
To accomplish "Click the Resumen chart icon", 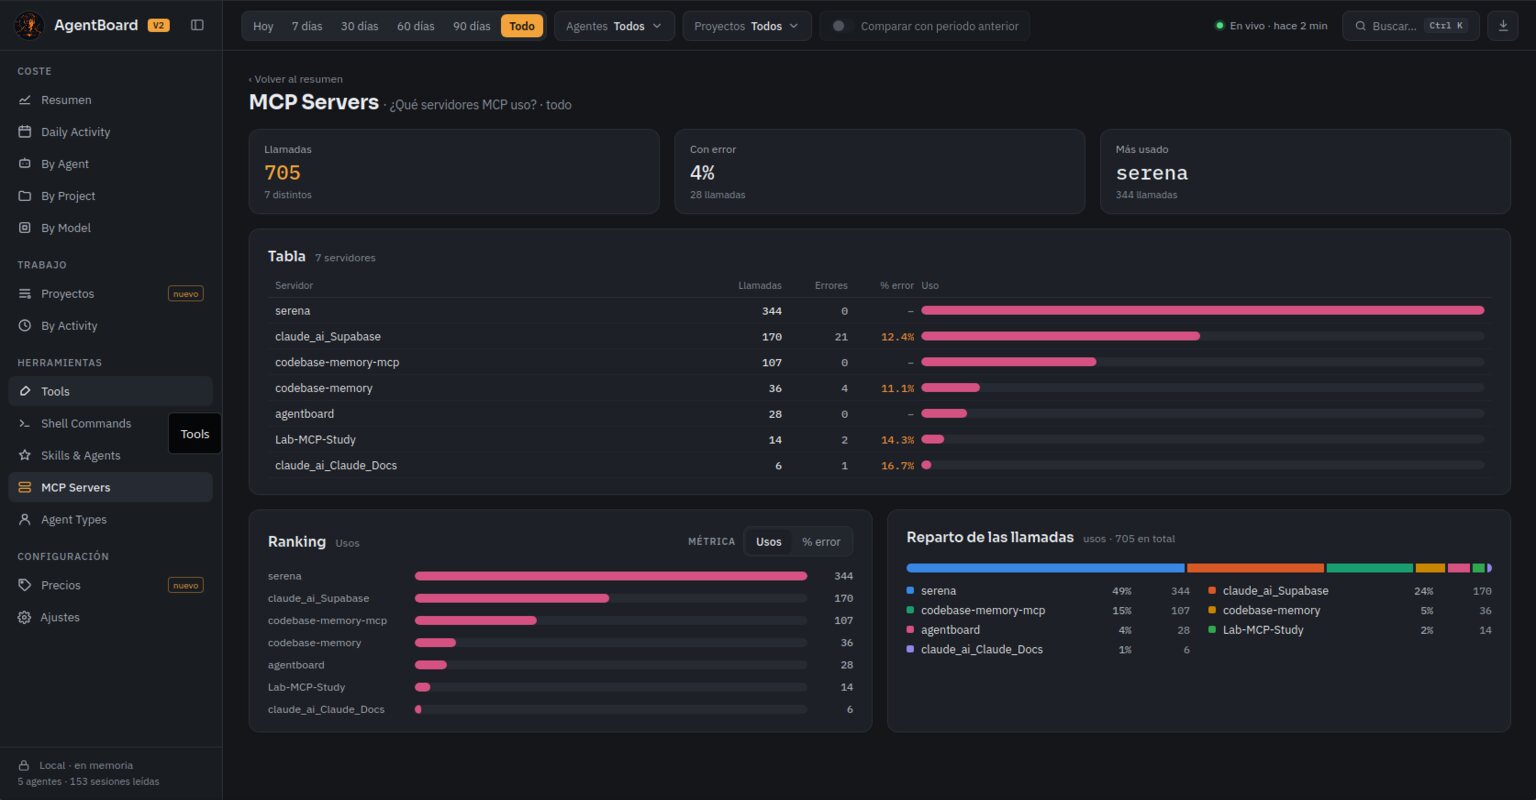I will pyautogui.click(x=25, y=100).
